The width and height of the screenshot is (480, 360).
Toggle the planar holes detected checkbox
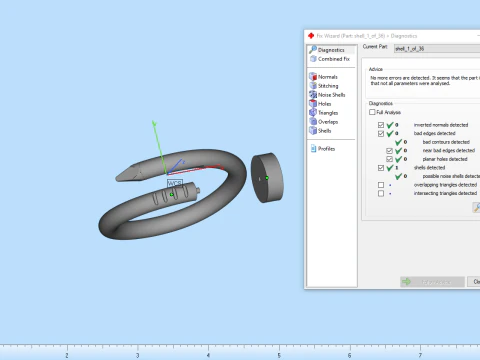coord(389,159)
